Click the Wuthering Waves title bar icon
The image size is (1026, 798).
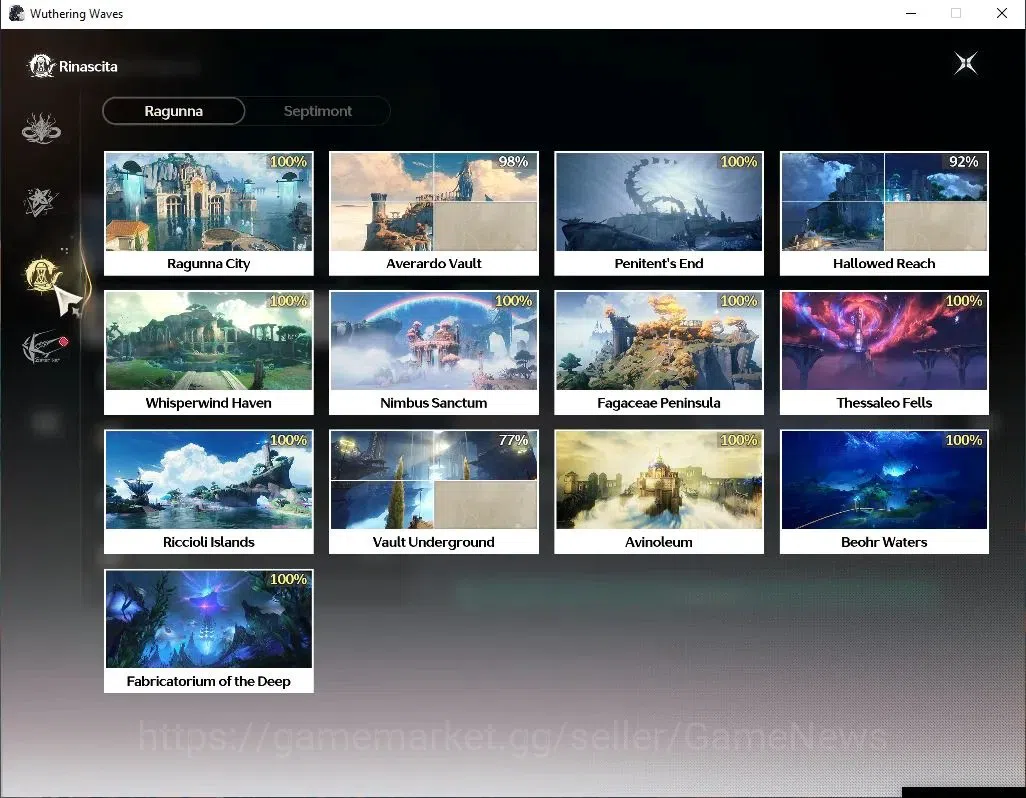tap(16, 13)
